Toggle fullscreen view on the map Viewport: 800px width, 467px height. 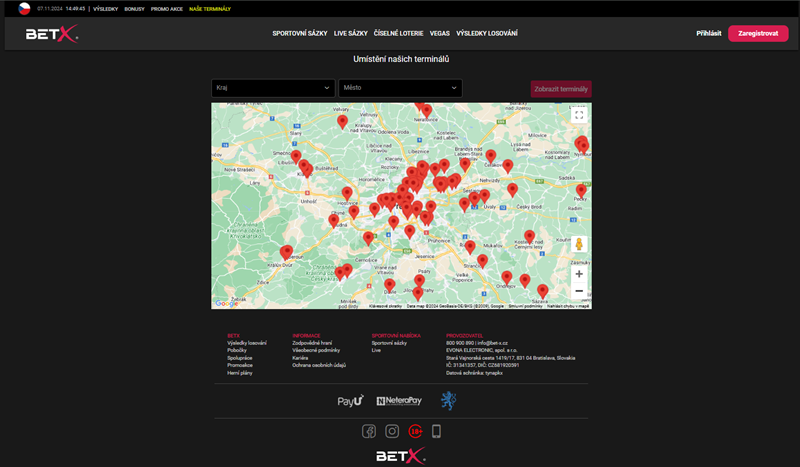[x=578, y=115]
